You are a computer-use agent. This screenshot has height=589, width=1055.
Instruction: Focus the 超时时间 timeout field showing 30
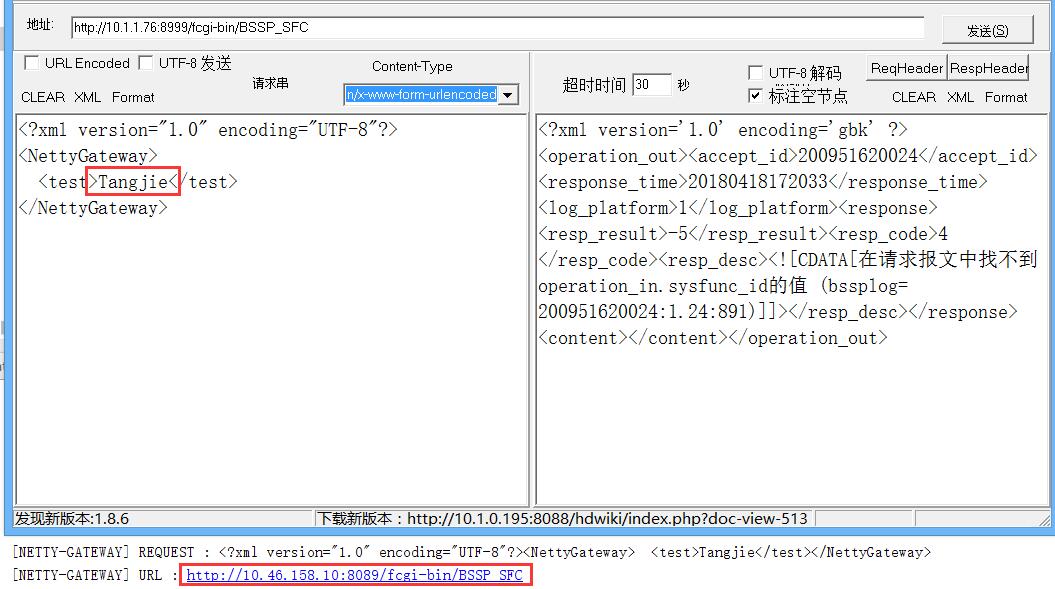pos(651,85)
